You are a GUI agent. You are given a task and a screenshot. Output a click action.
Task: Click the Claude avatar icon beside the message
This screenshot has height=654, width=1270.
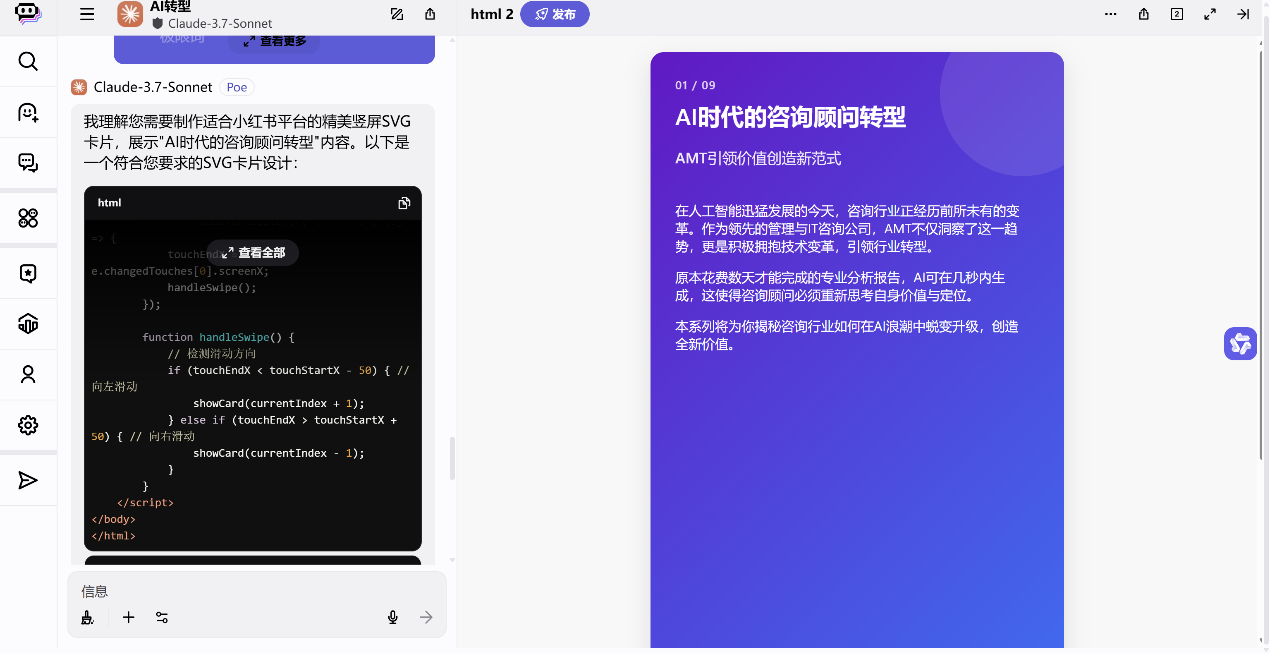[x=79, y=87]
